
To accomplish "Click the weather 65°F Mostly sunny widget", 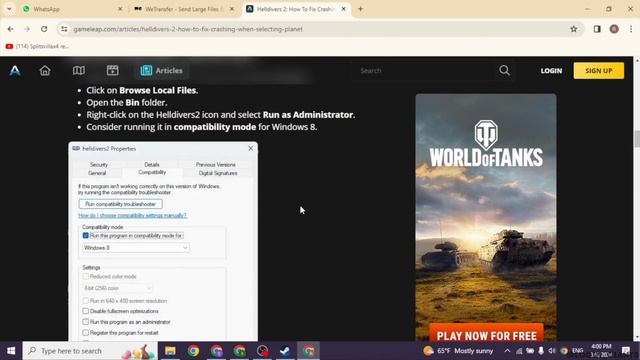I will click(458, 351).
